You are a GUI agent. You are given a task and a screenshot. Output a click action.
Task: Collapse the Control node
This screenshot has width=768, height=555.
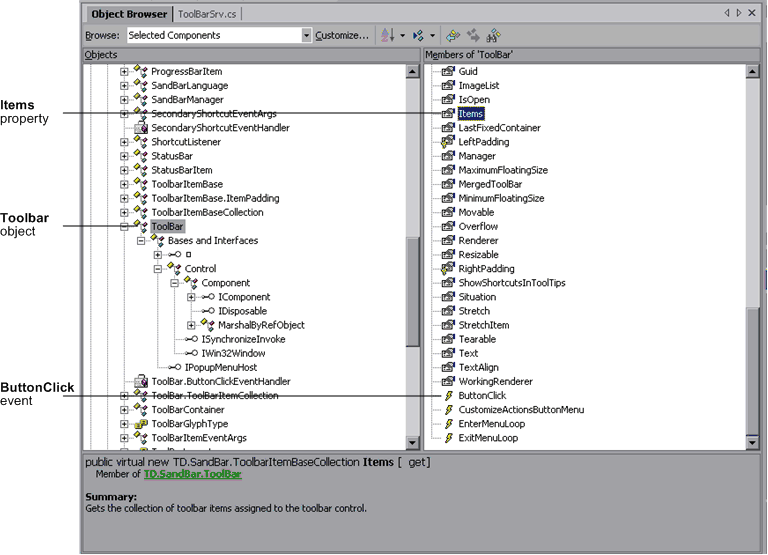pyautogui.click(x=158, y=269)
